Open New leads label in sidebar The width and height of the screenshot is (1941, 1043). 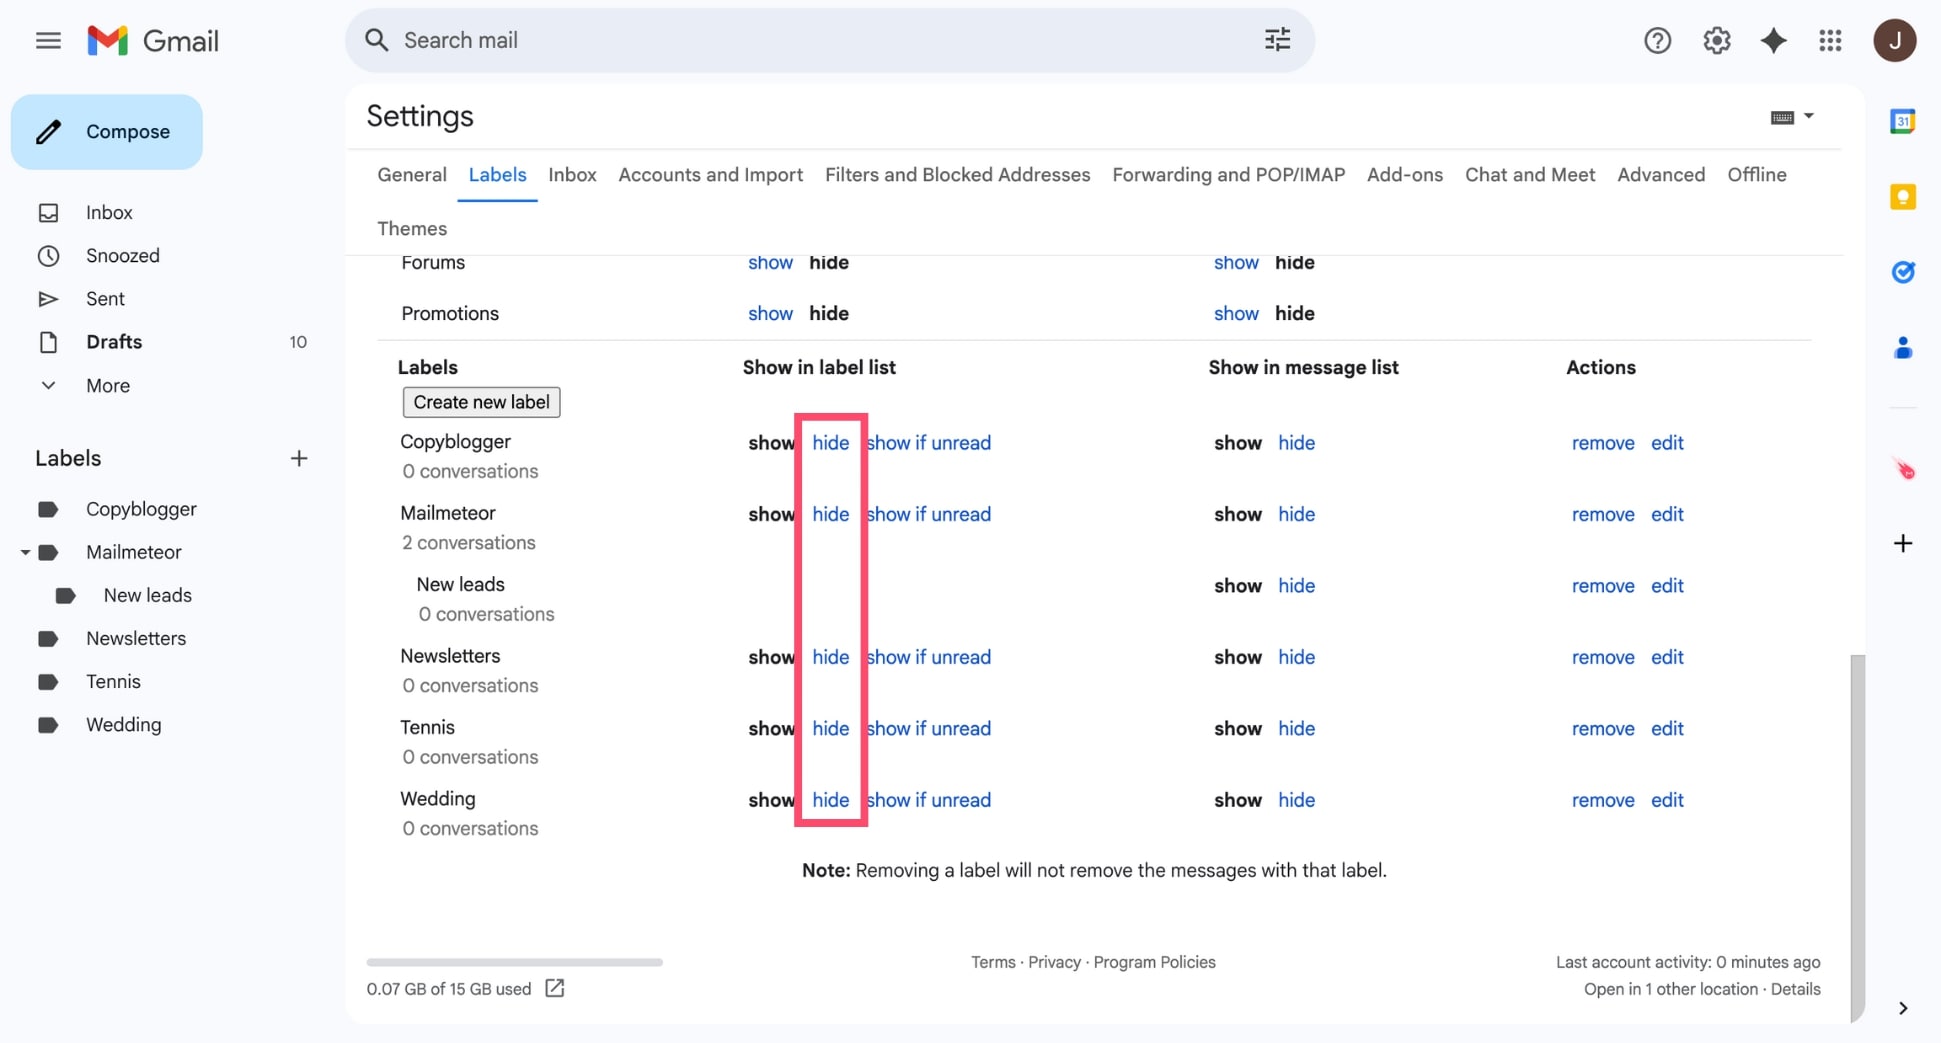tap(148, 595)
